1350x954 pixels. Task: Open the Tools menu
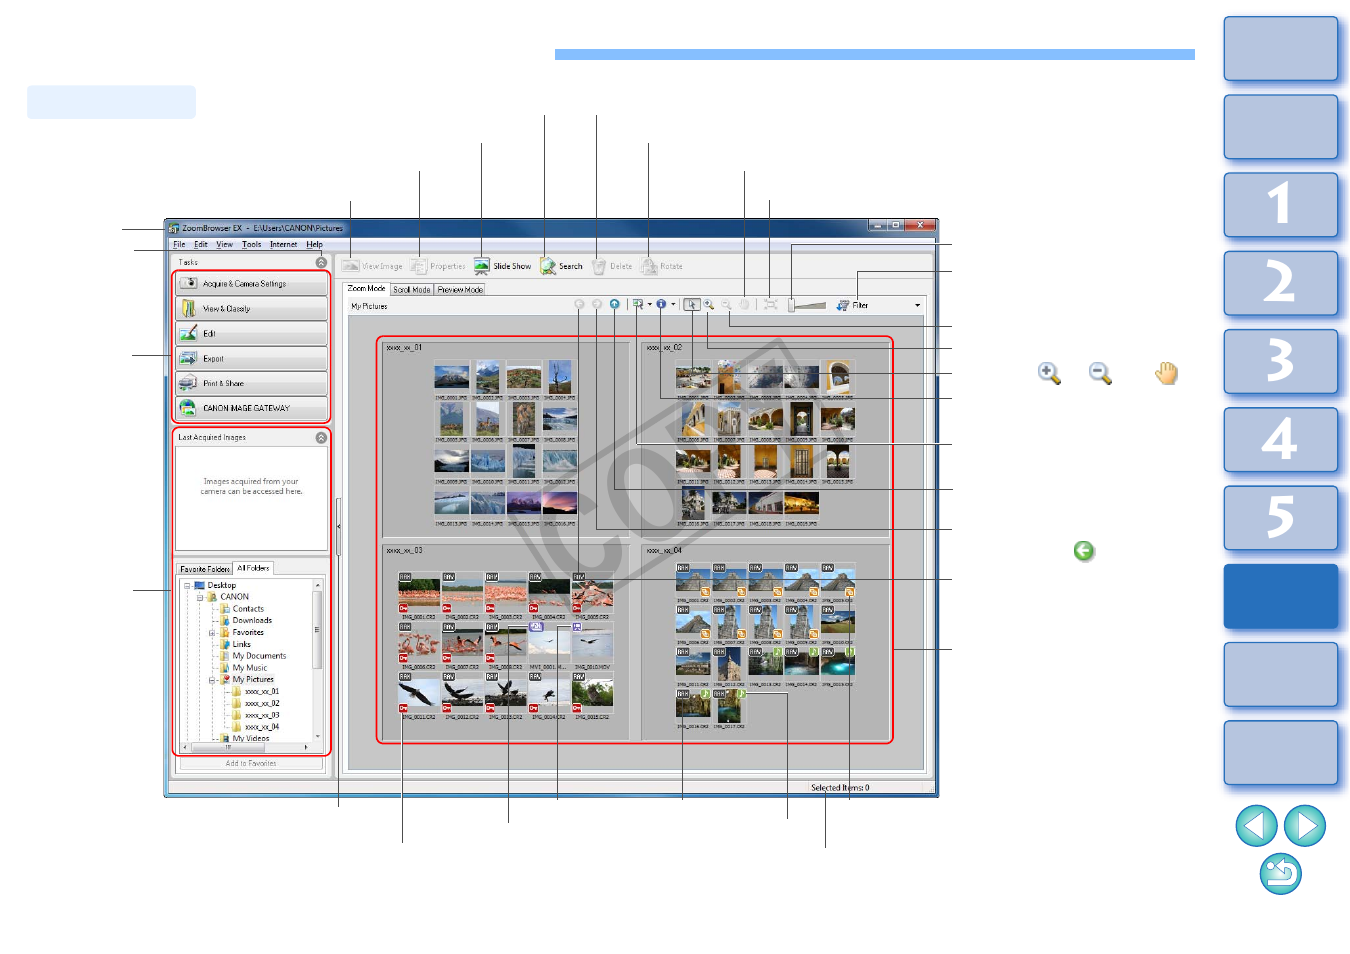tap(251, 244)
